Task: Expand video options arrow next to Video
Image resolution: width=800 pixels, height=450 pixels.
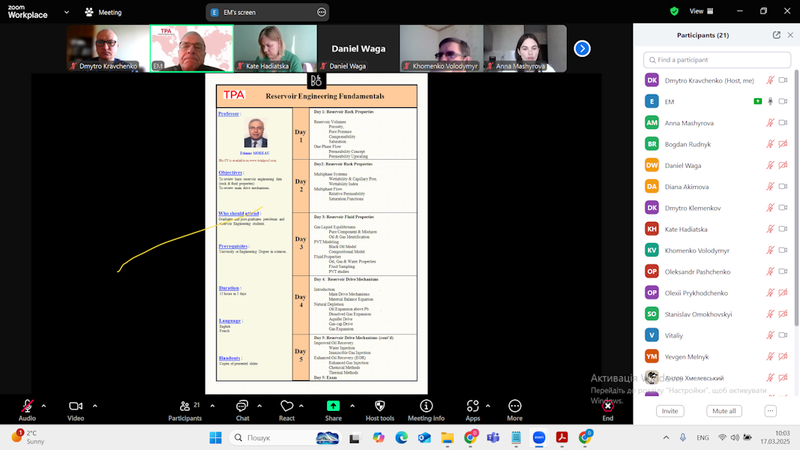Action: click(x=95, y=406)
